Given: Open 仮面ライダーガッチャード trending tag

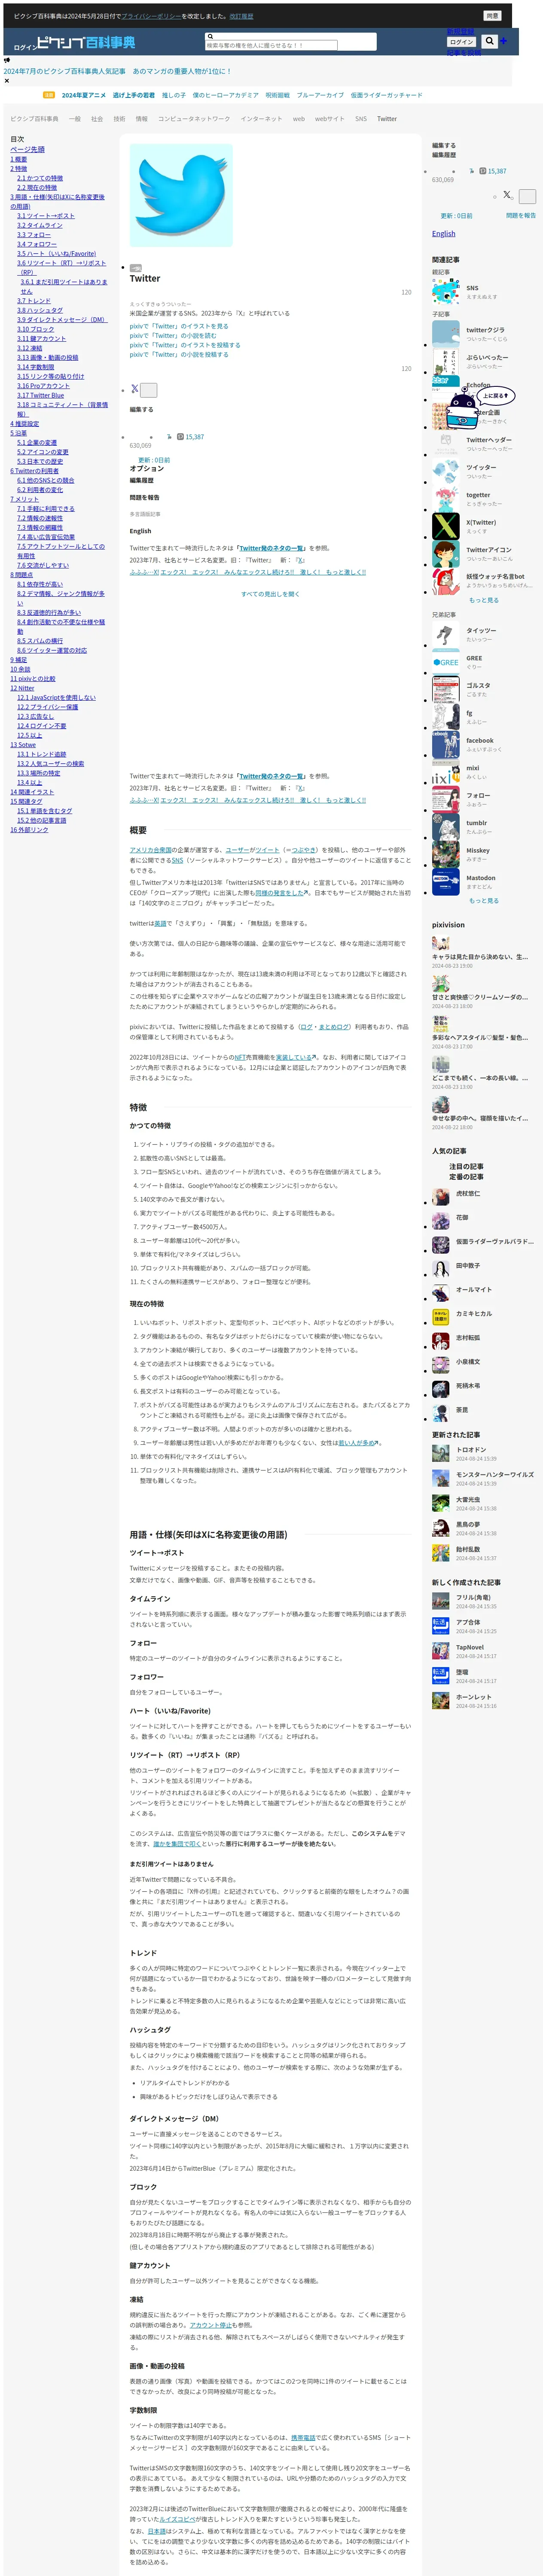Looking at the screenshot, I should pos(386,95).
